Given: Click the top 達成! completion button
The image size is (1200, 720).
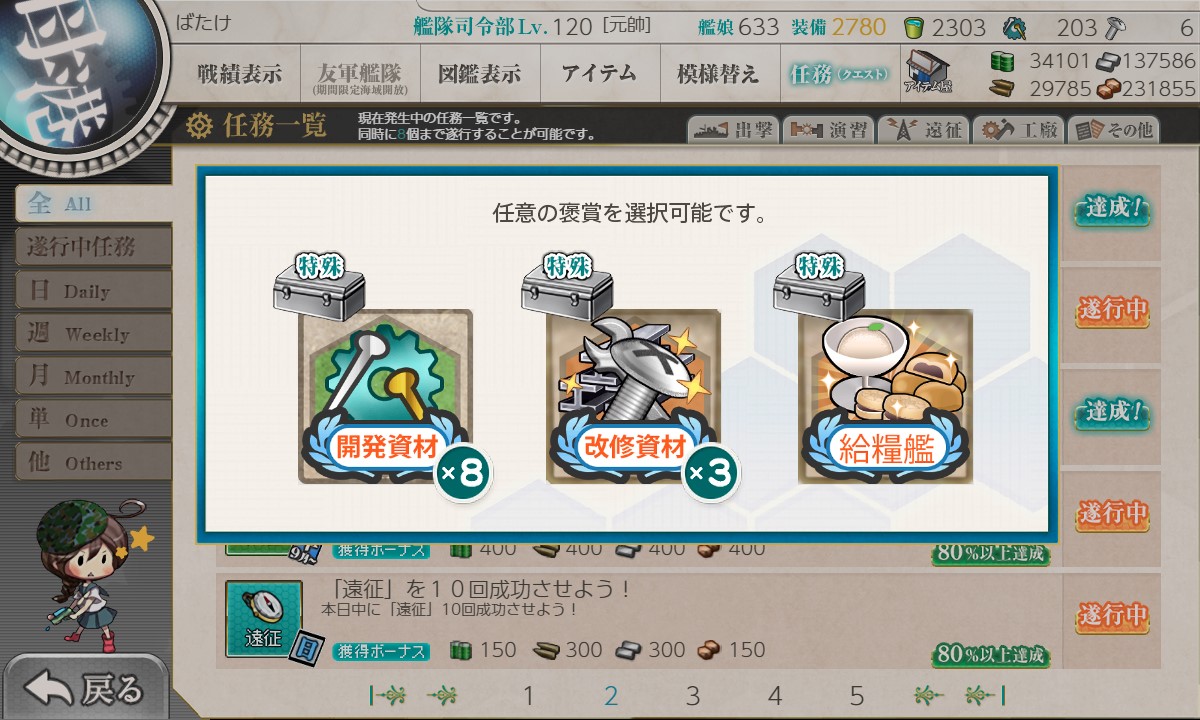Looking at the screenshot, I should coord(1111,212).
